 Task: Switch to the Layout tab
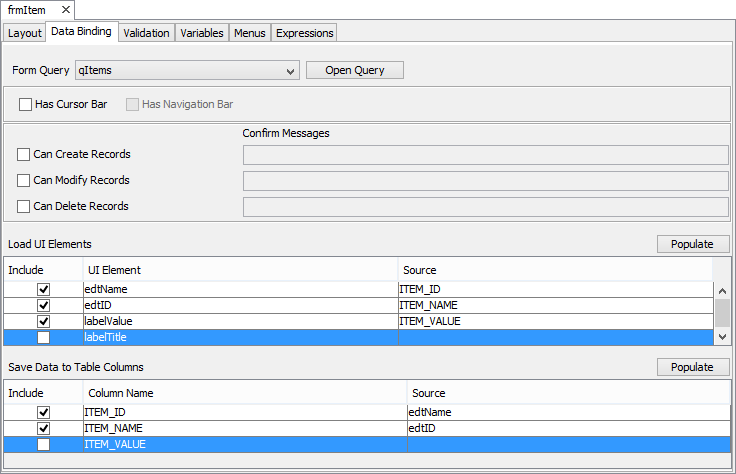[x=24, y=33]
